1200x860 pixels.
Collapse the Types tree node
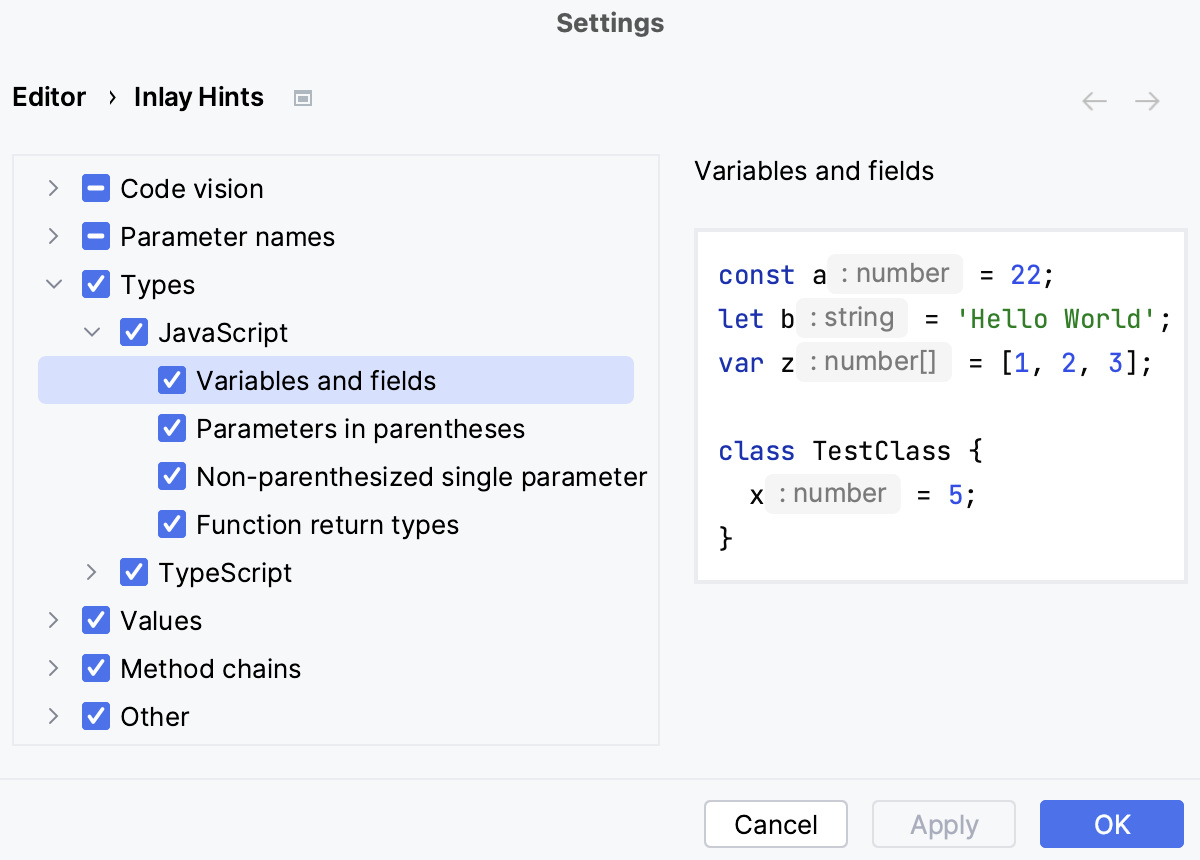(54, 285)
